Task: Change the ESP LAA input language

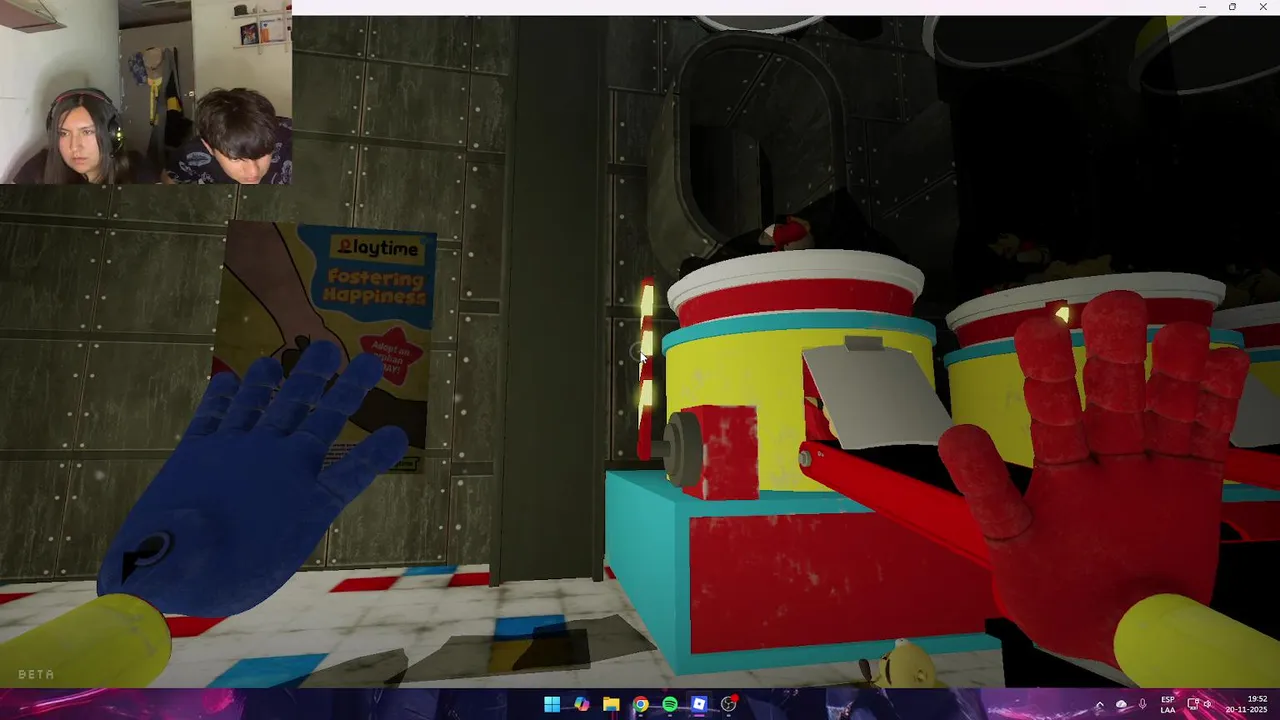Action: click(x=1168, y=704)
